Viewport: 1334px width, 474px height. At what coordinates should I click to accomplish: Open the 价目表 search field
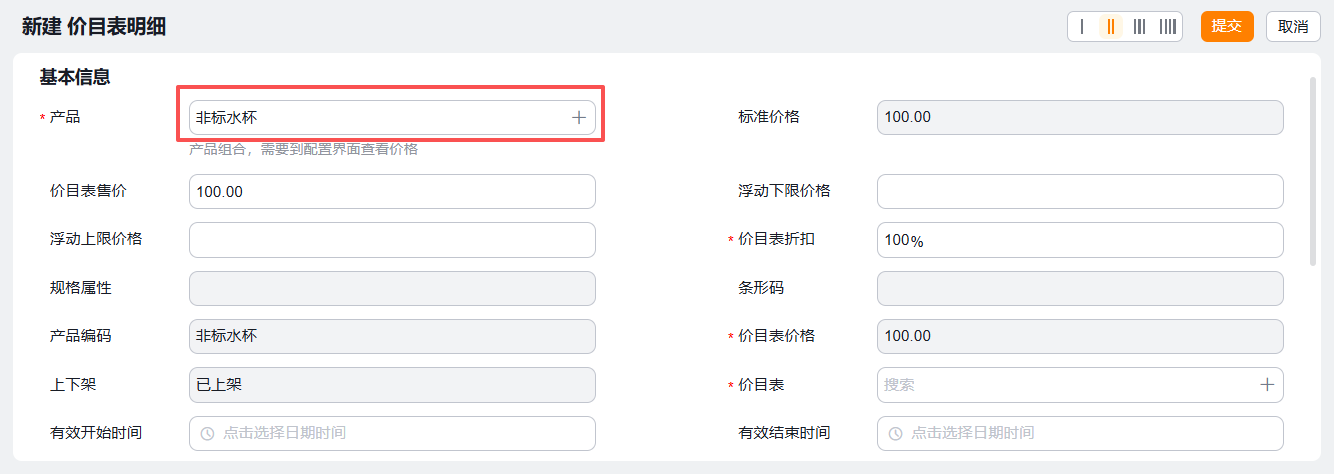pos(1065,385)
